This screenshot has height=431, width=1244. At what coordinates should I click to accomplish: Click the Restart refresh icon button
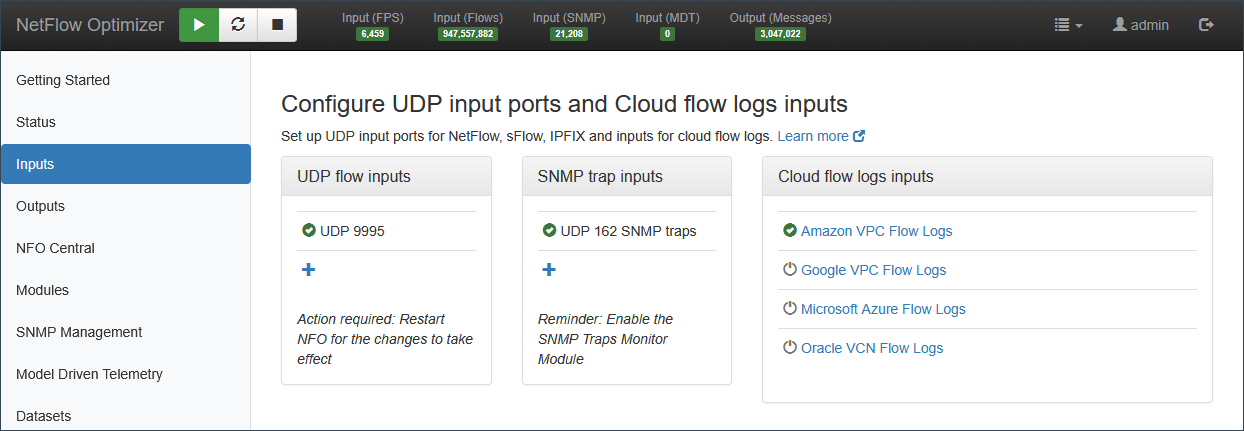(238, 25)
